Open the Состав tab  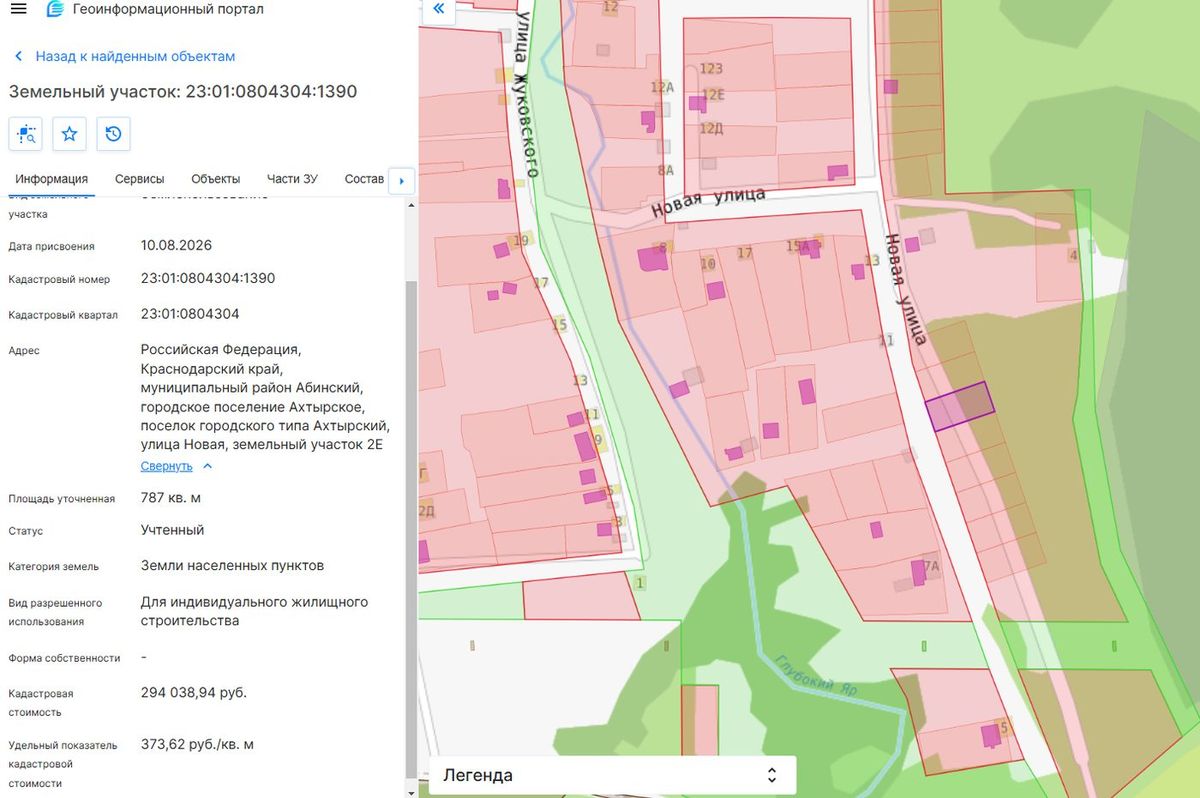coord(364,179)
